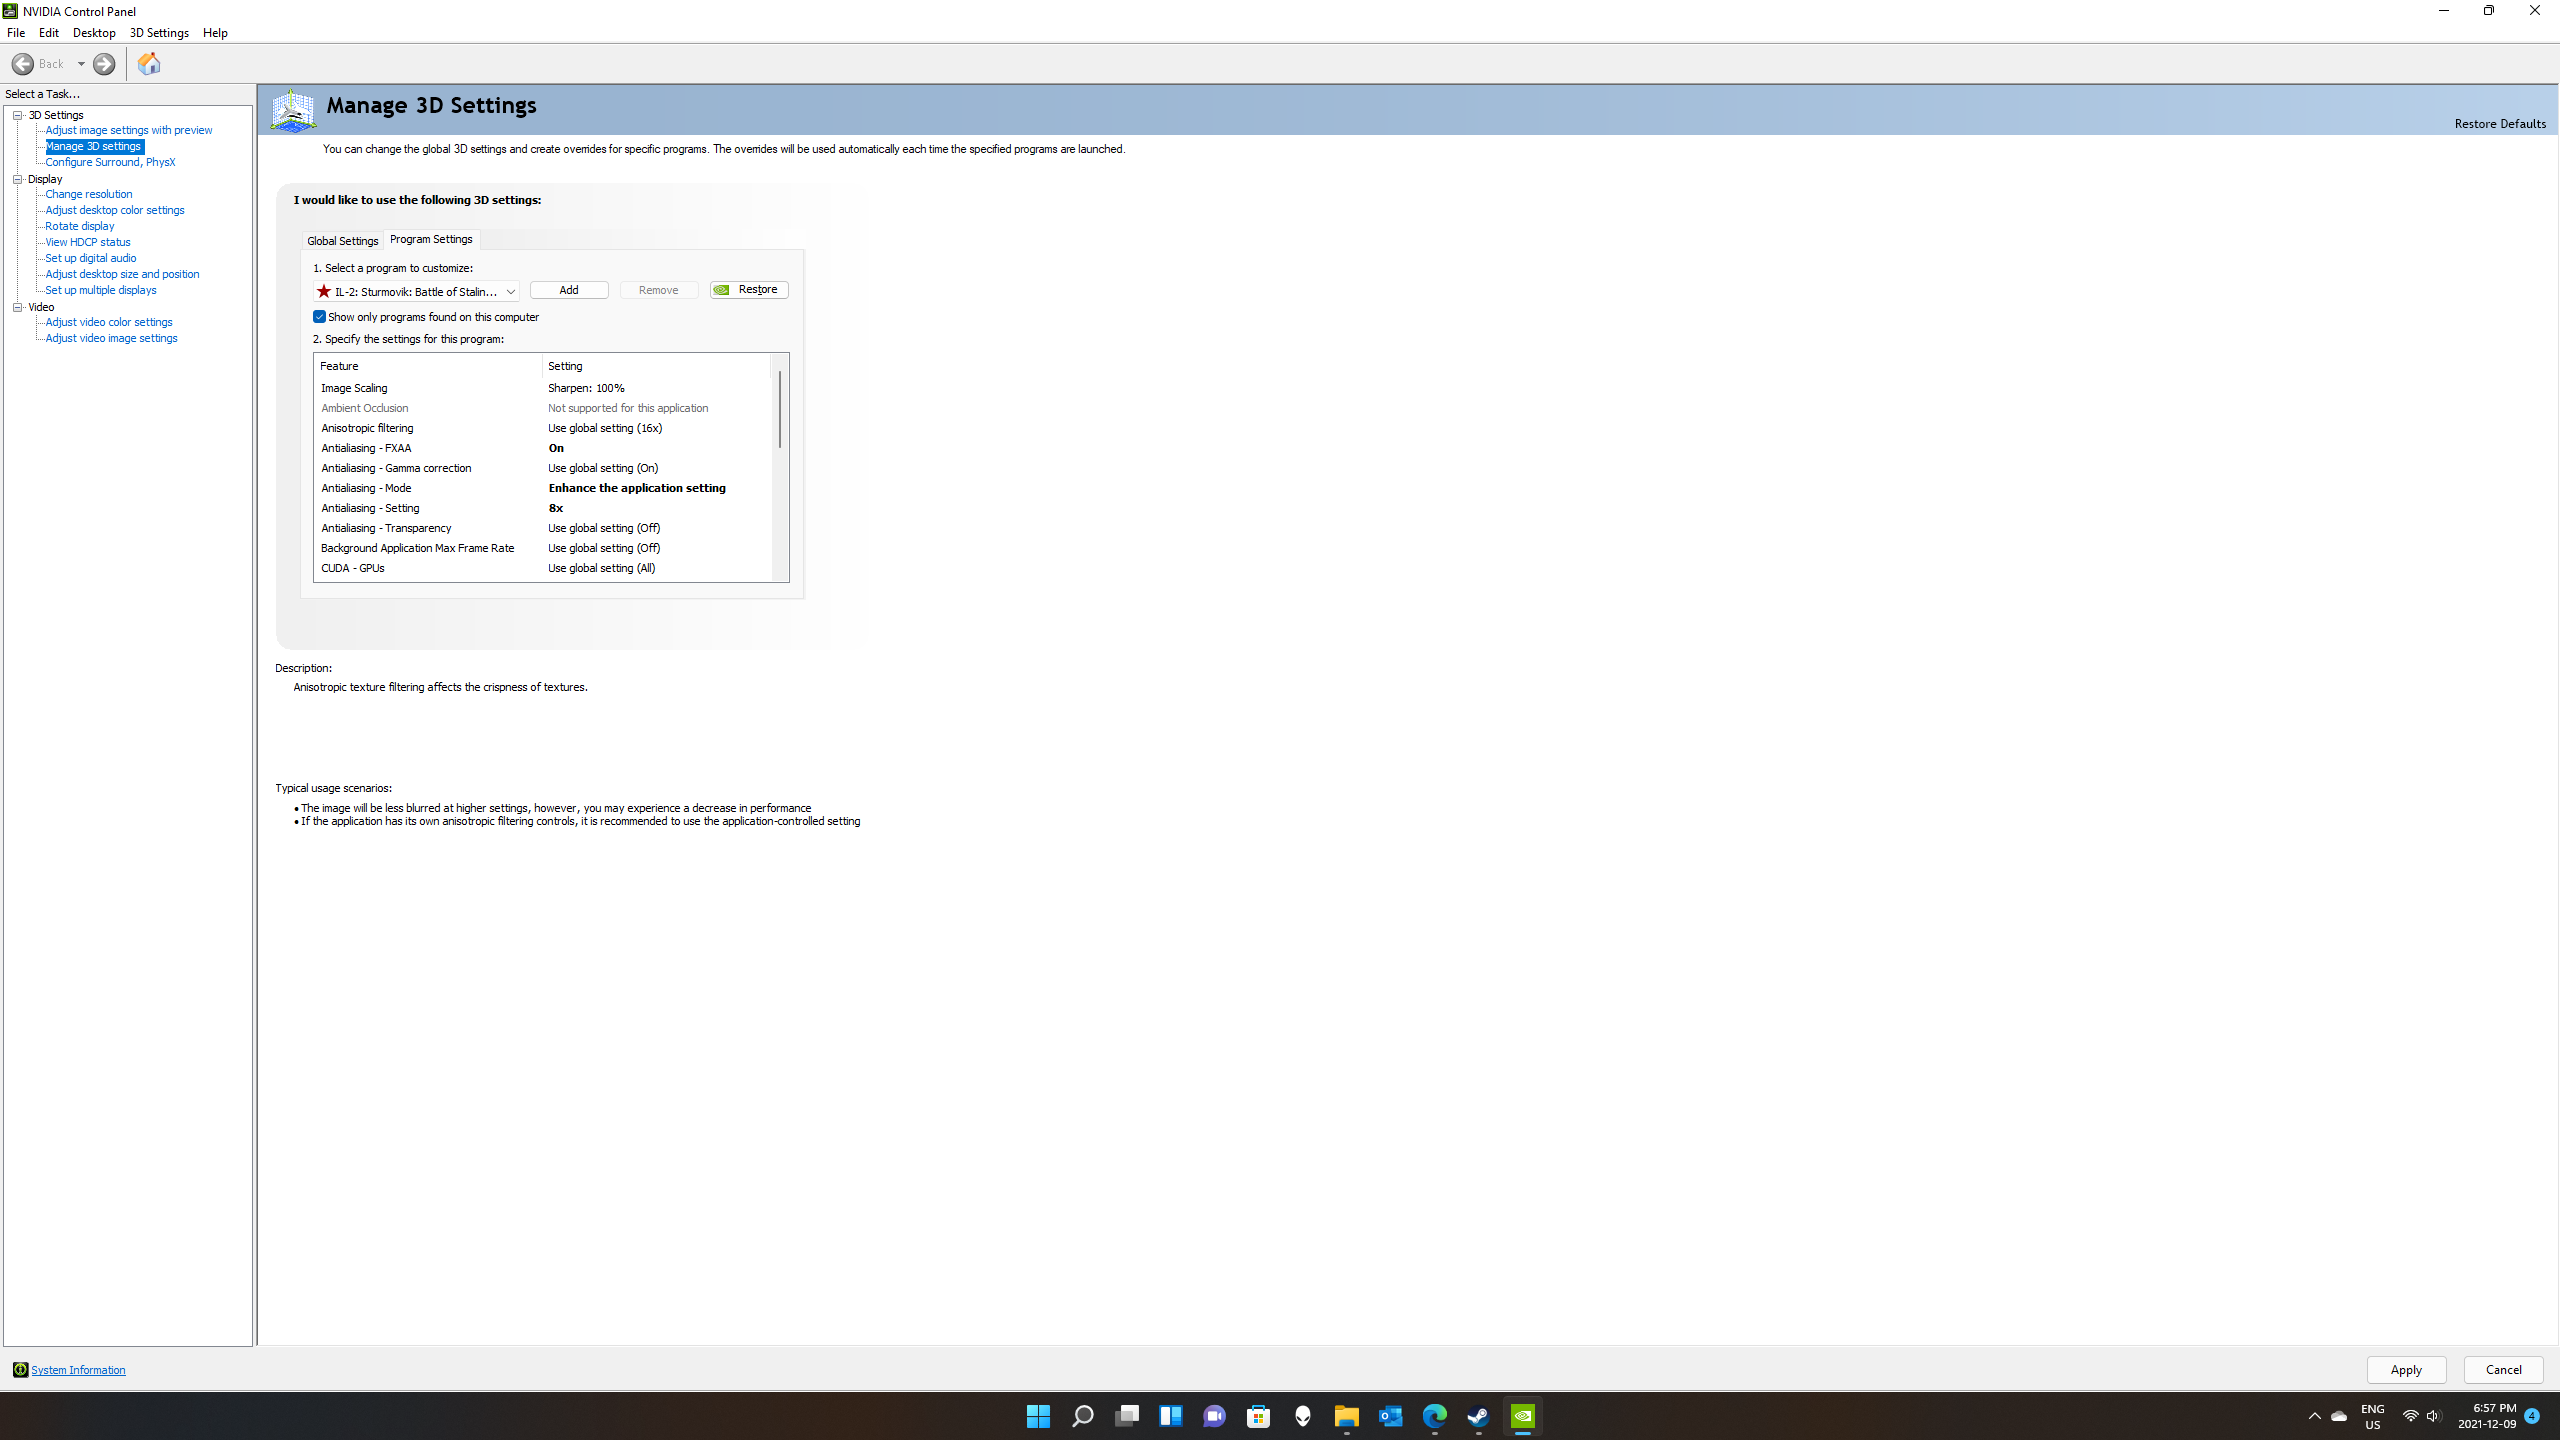Image resolution: width=2560 pixels, height=1440 pixels.
Task: Click the Windows Start button
Action: pyautogui.click(x=1038, y=1416)
